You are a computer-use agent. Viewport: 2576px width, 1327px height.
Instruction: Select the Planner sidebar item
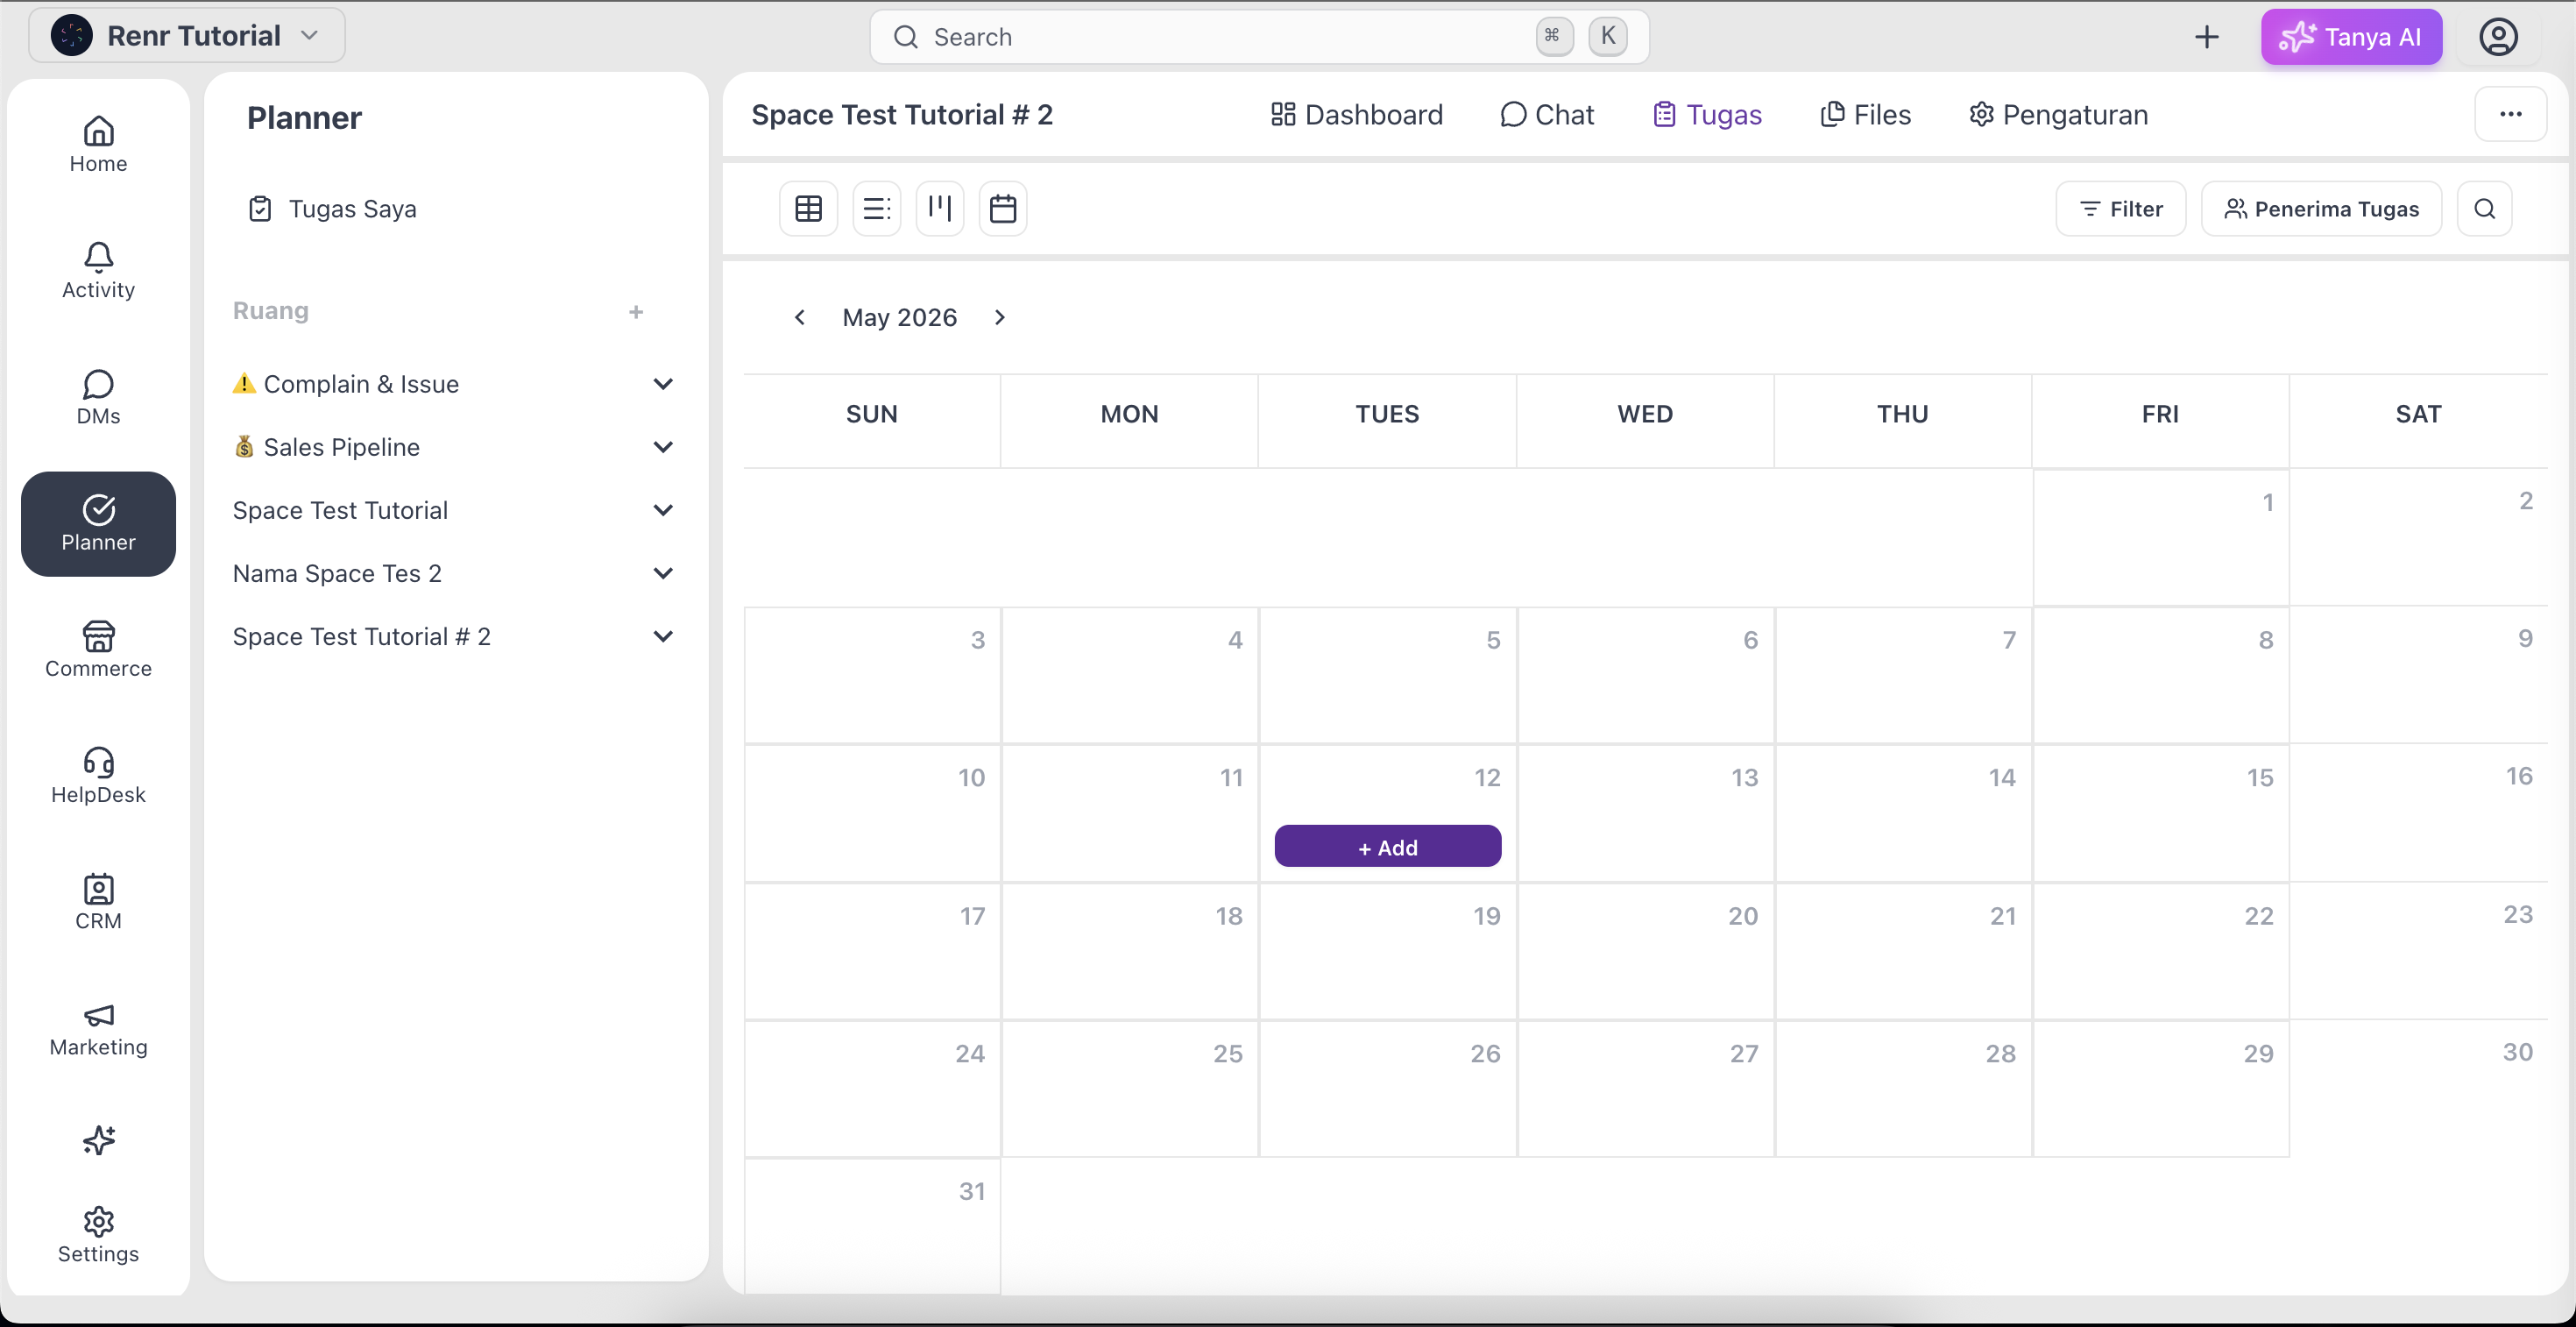coord(98,524)
